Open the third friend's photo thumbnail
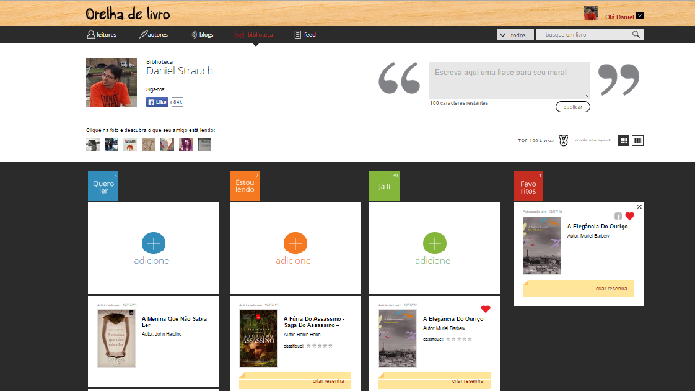Viewport: 695px width, 391px height. [x=130, y=145]
